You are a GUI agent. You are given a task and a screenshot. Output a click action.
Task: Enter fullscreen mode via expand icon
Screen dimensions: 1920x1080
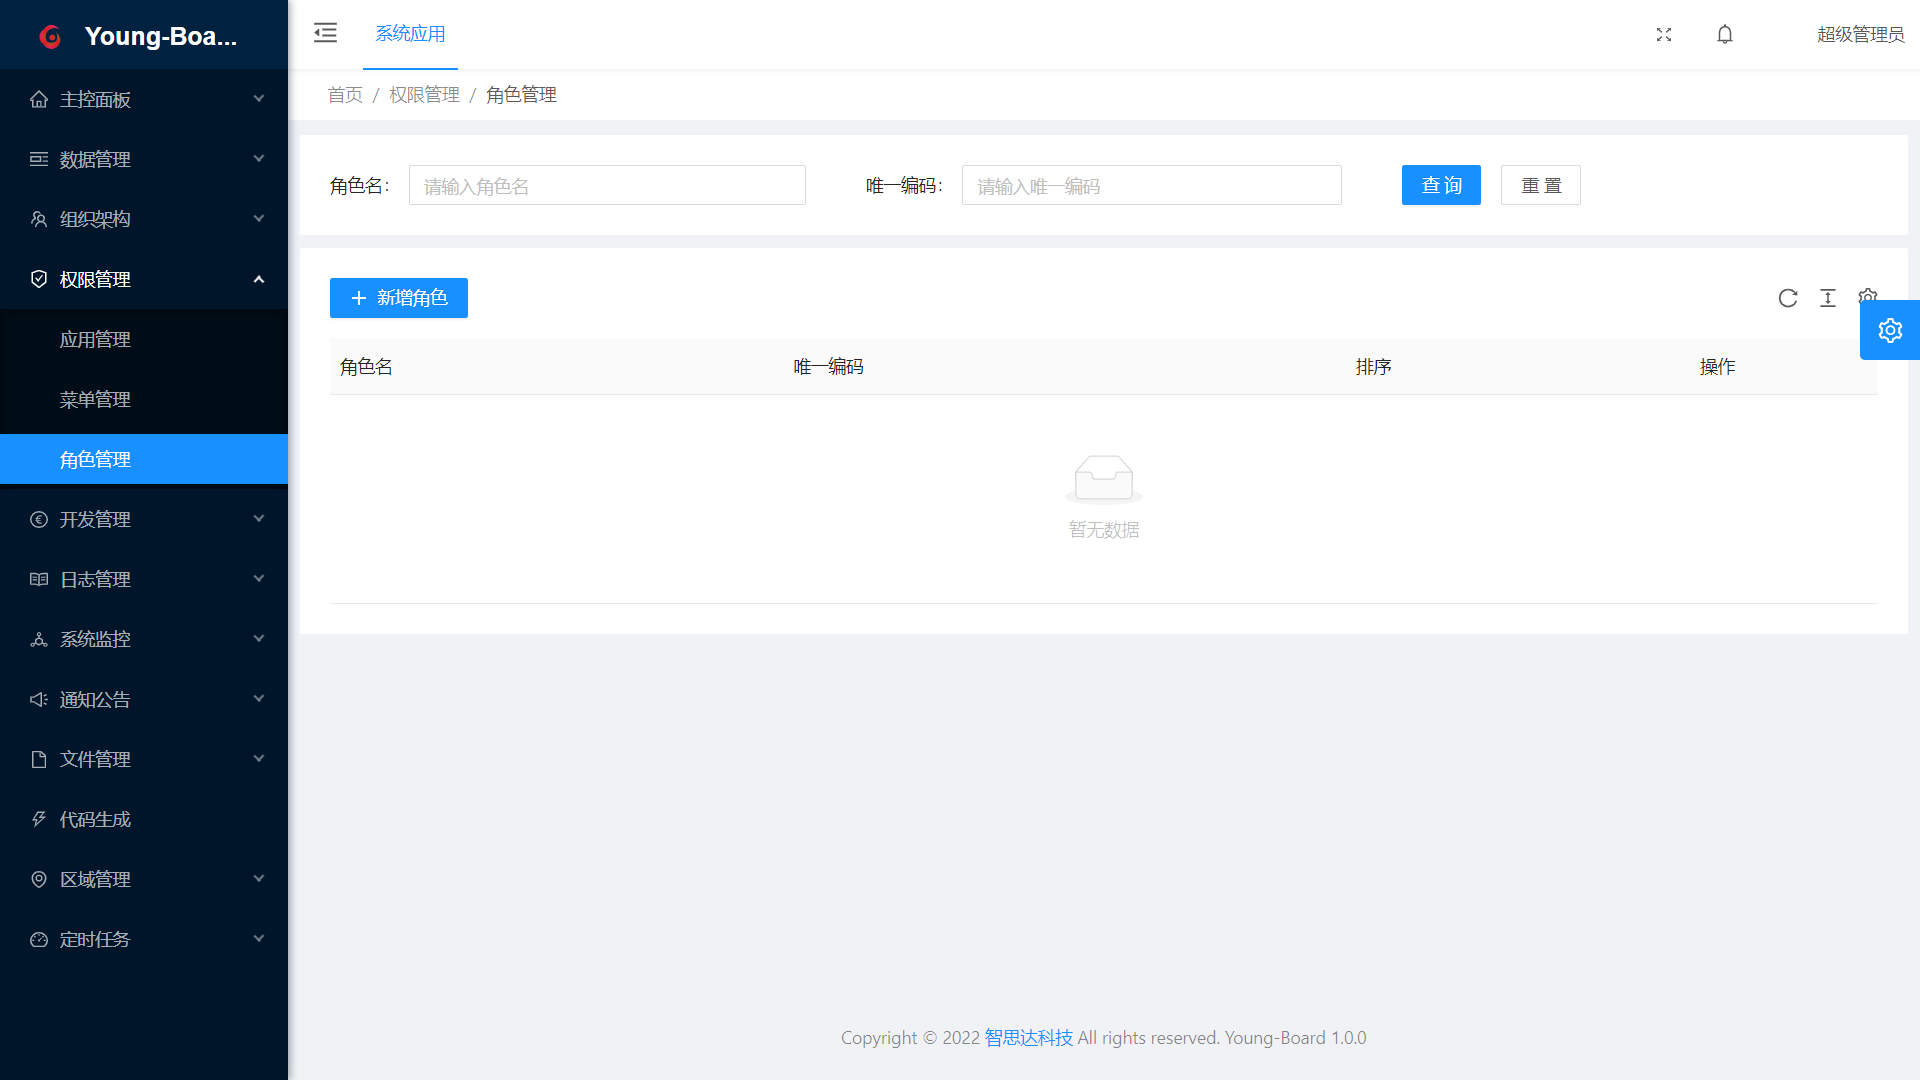click(x=1664, y=34)
